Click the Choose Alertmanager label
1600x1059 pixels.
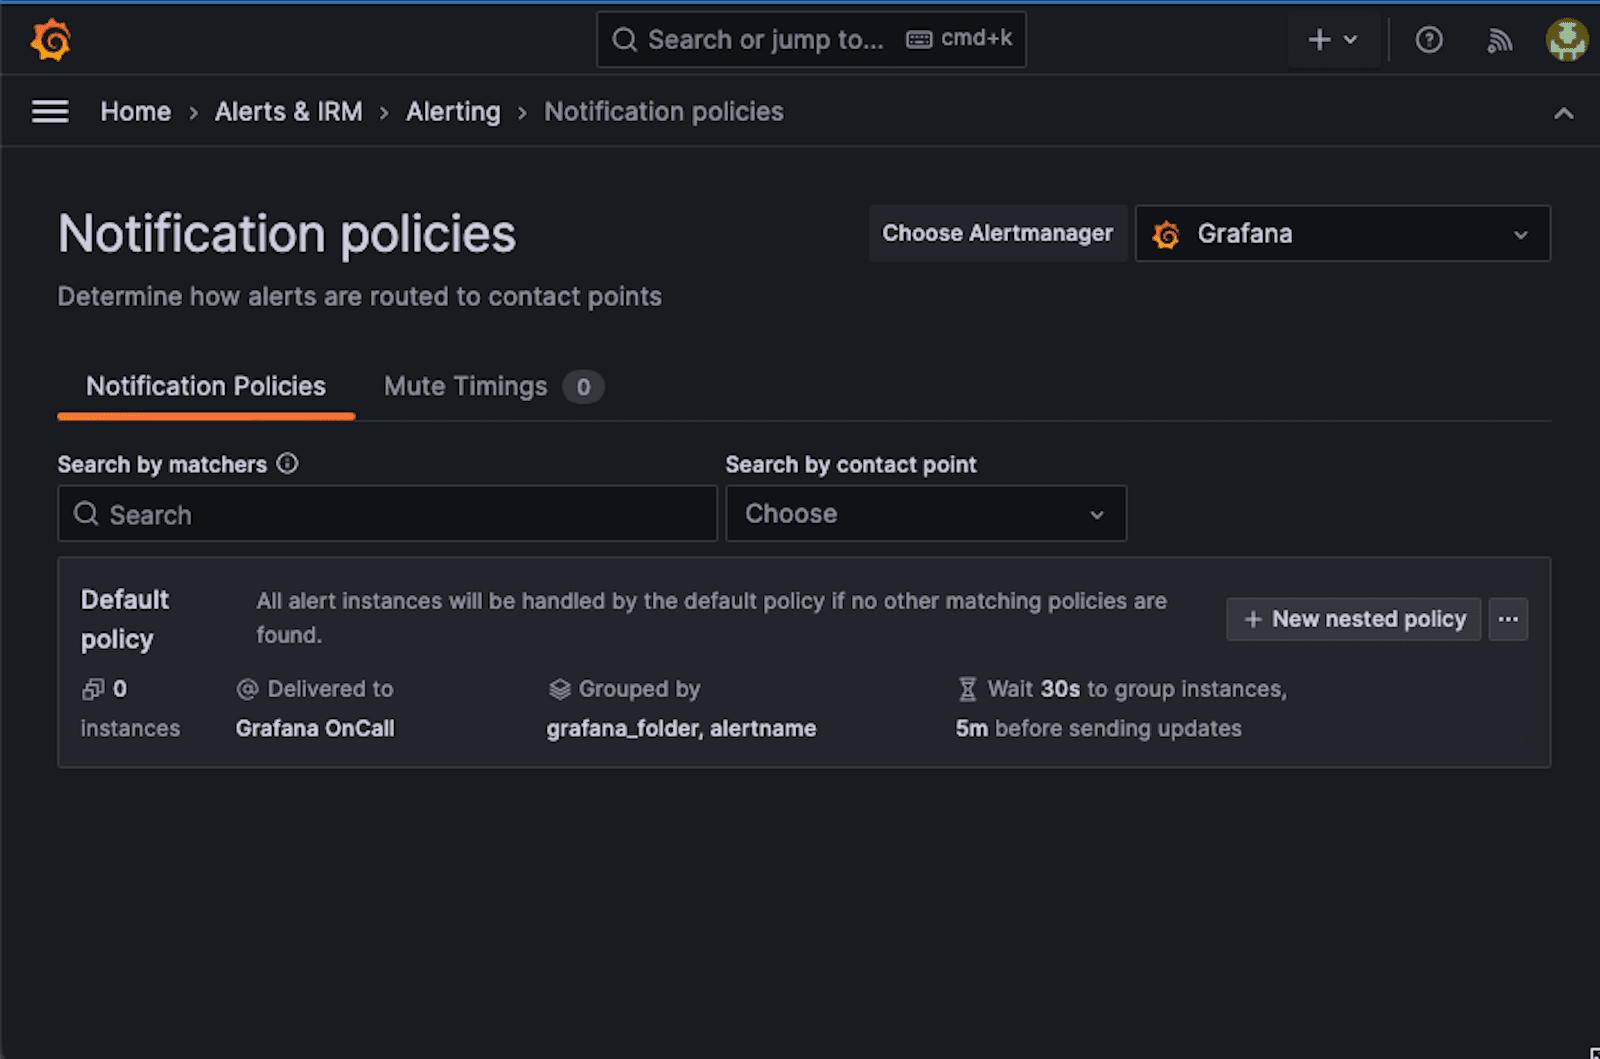997,233
